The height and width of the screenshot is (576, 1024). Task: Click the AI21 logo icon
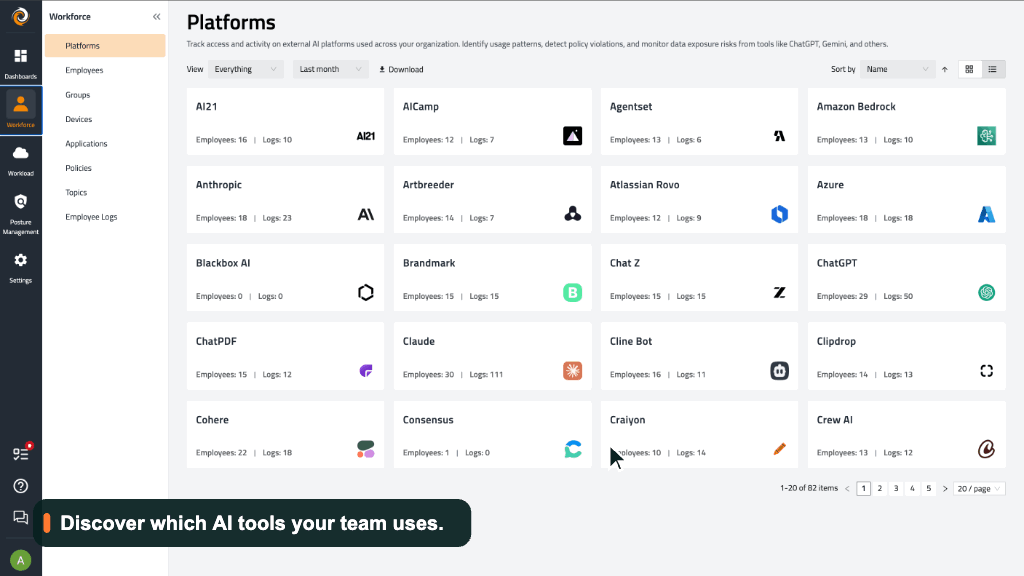[366, 136]
